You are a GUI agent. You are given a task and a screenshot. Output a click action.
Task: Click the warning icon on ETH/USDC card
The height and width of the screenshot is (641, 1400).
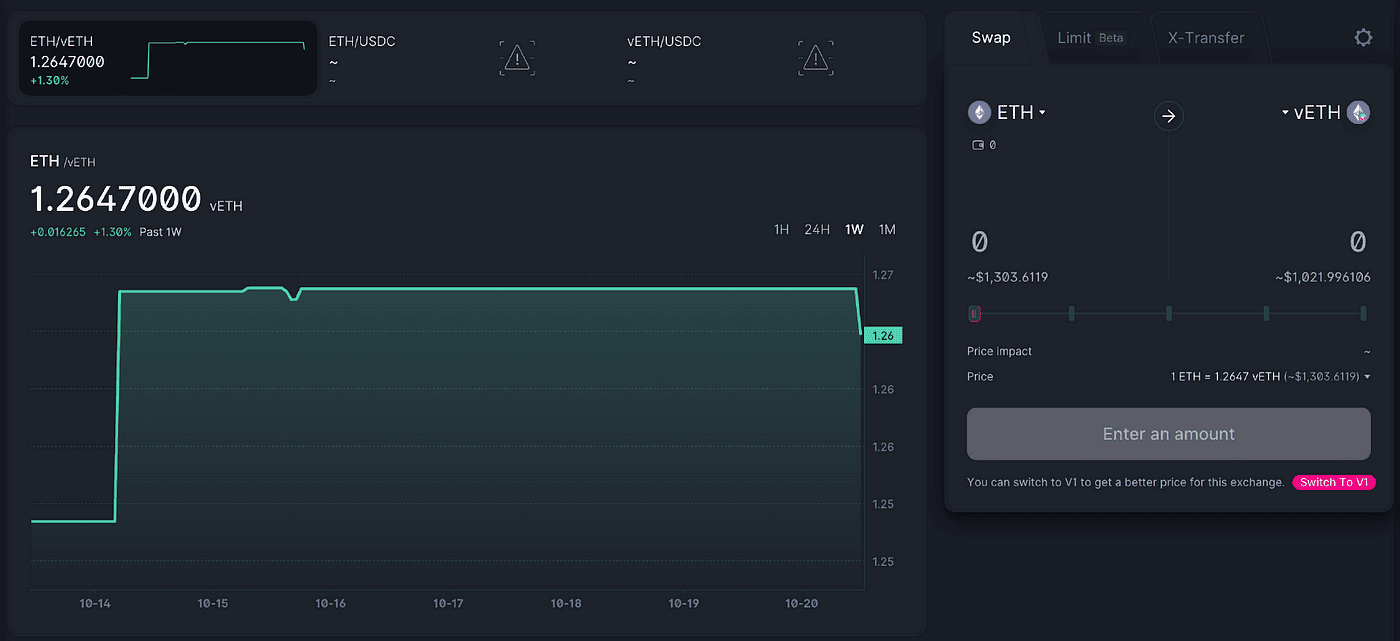[x=516, y=57]
